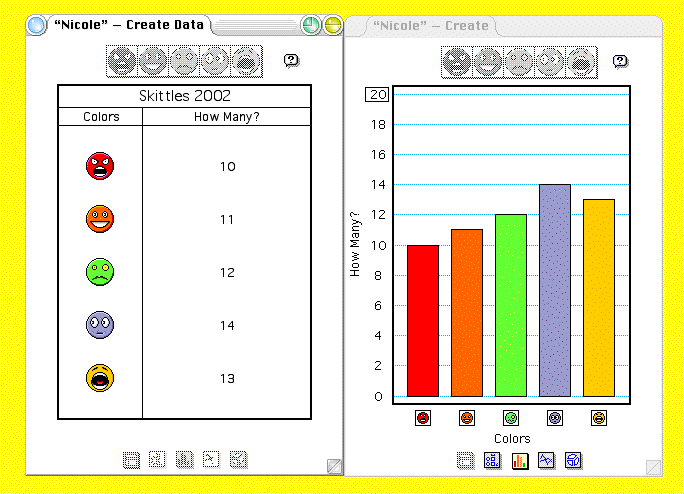The height and width of the screenshot is (494, 684).
Task: Click the 20 maximum scale box on graph
Action: point(377,94)
